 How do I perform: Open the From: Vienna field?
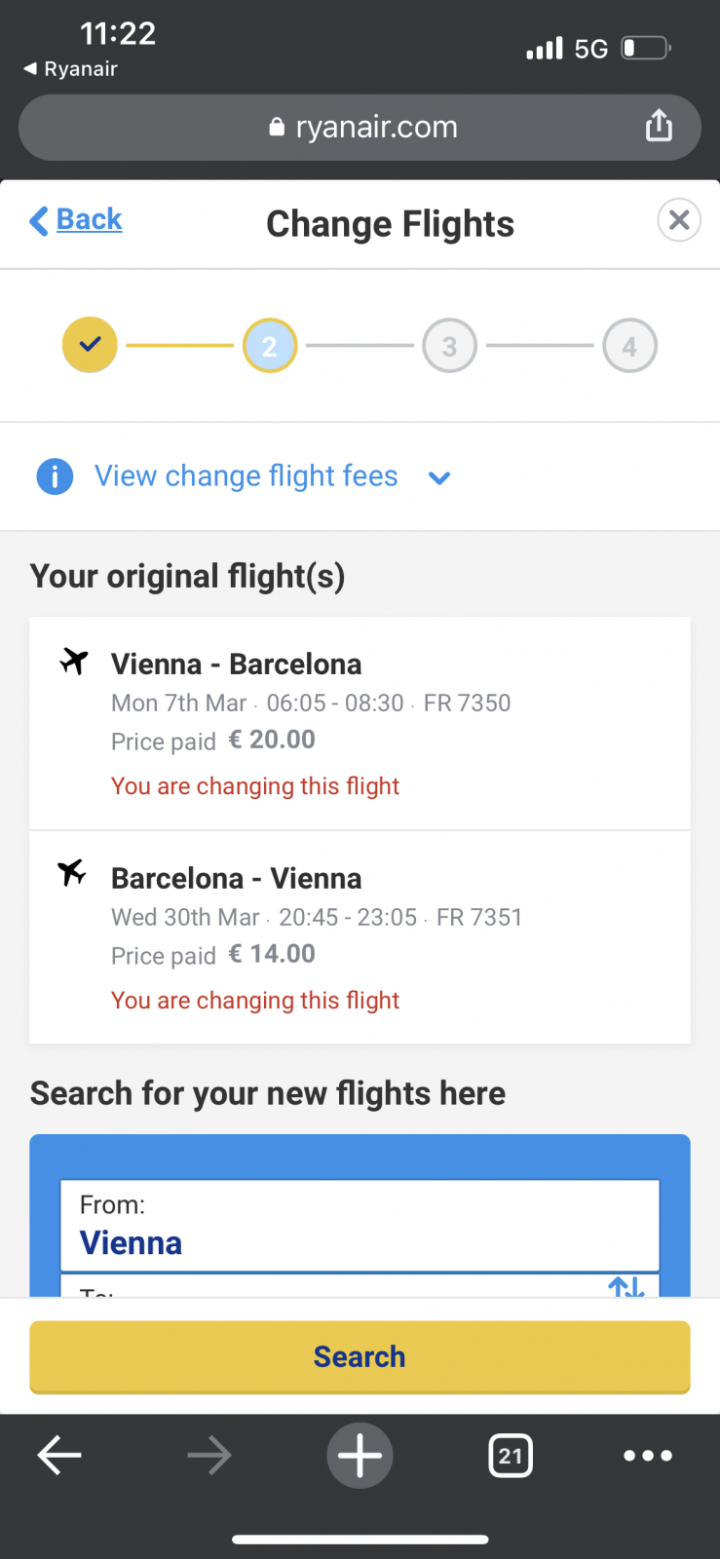pyautogui.click(x=360, y=1226)
